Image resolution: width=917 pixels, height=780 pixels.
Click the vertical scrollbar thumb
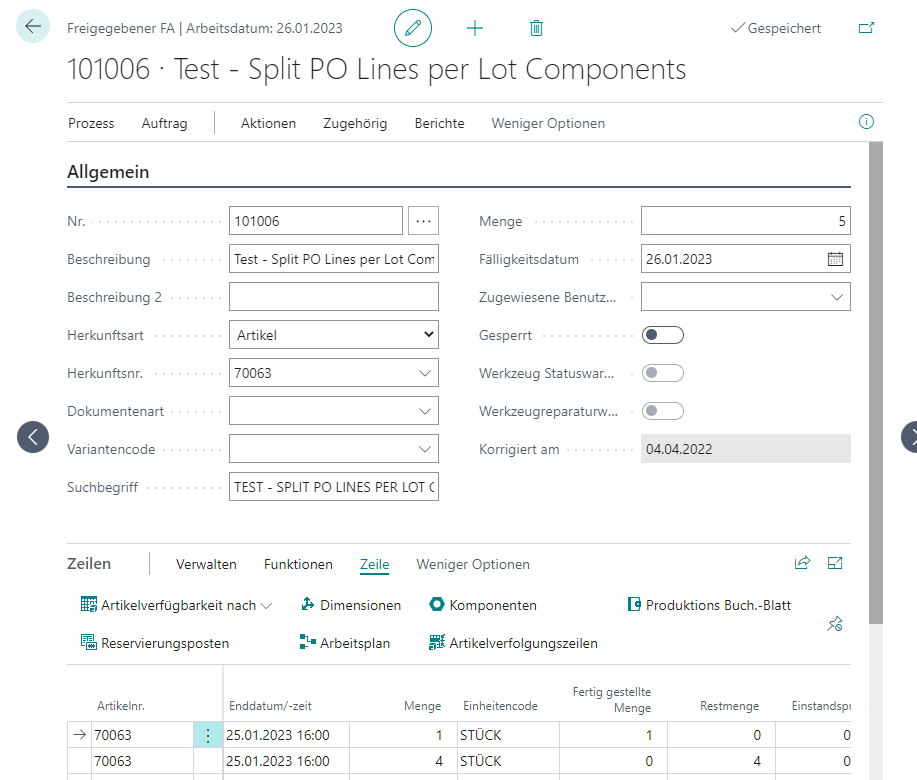(875, 383)
